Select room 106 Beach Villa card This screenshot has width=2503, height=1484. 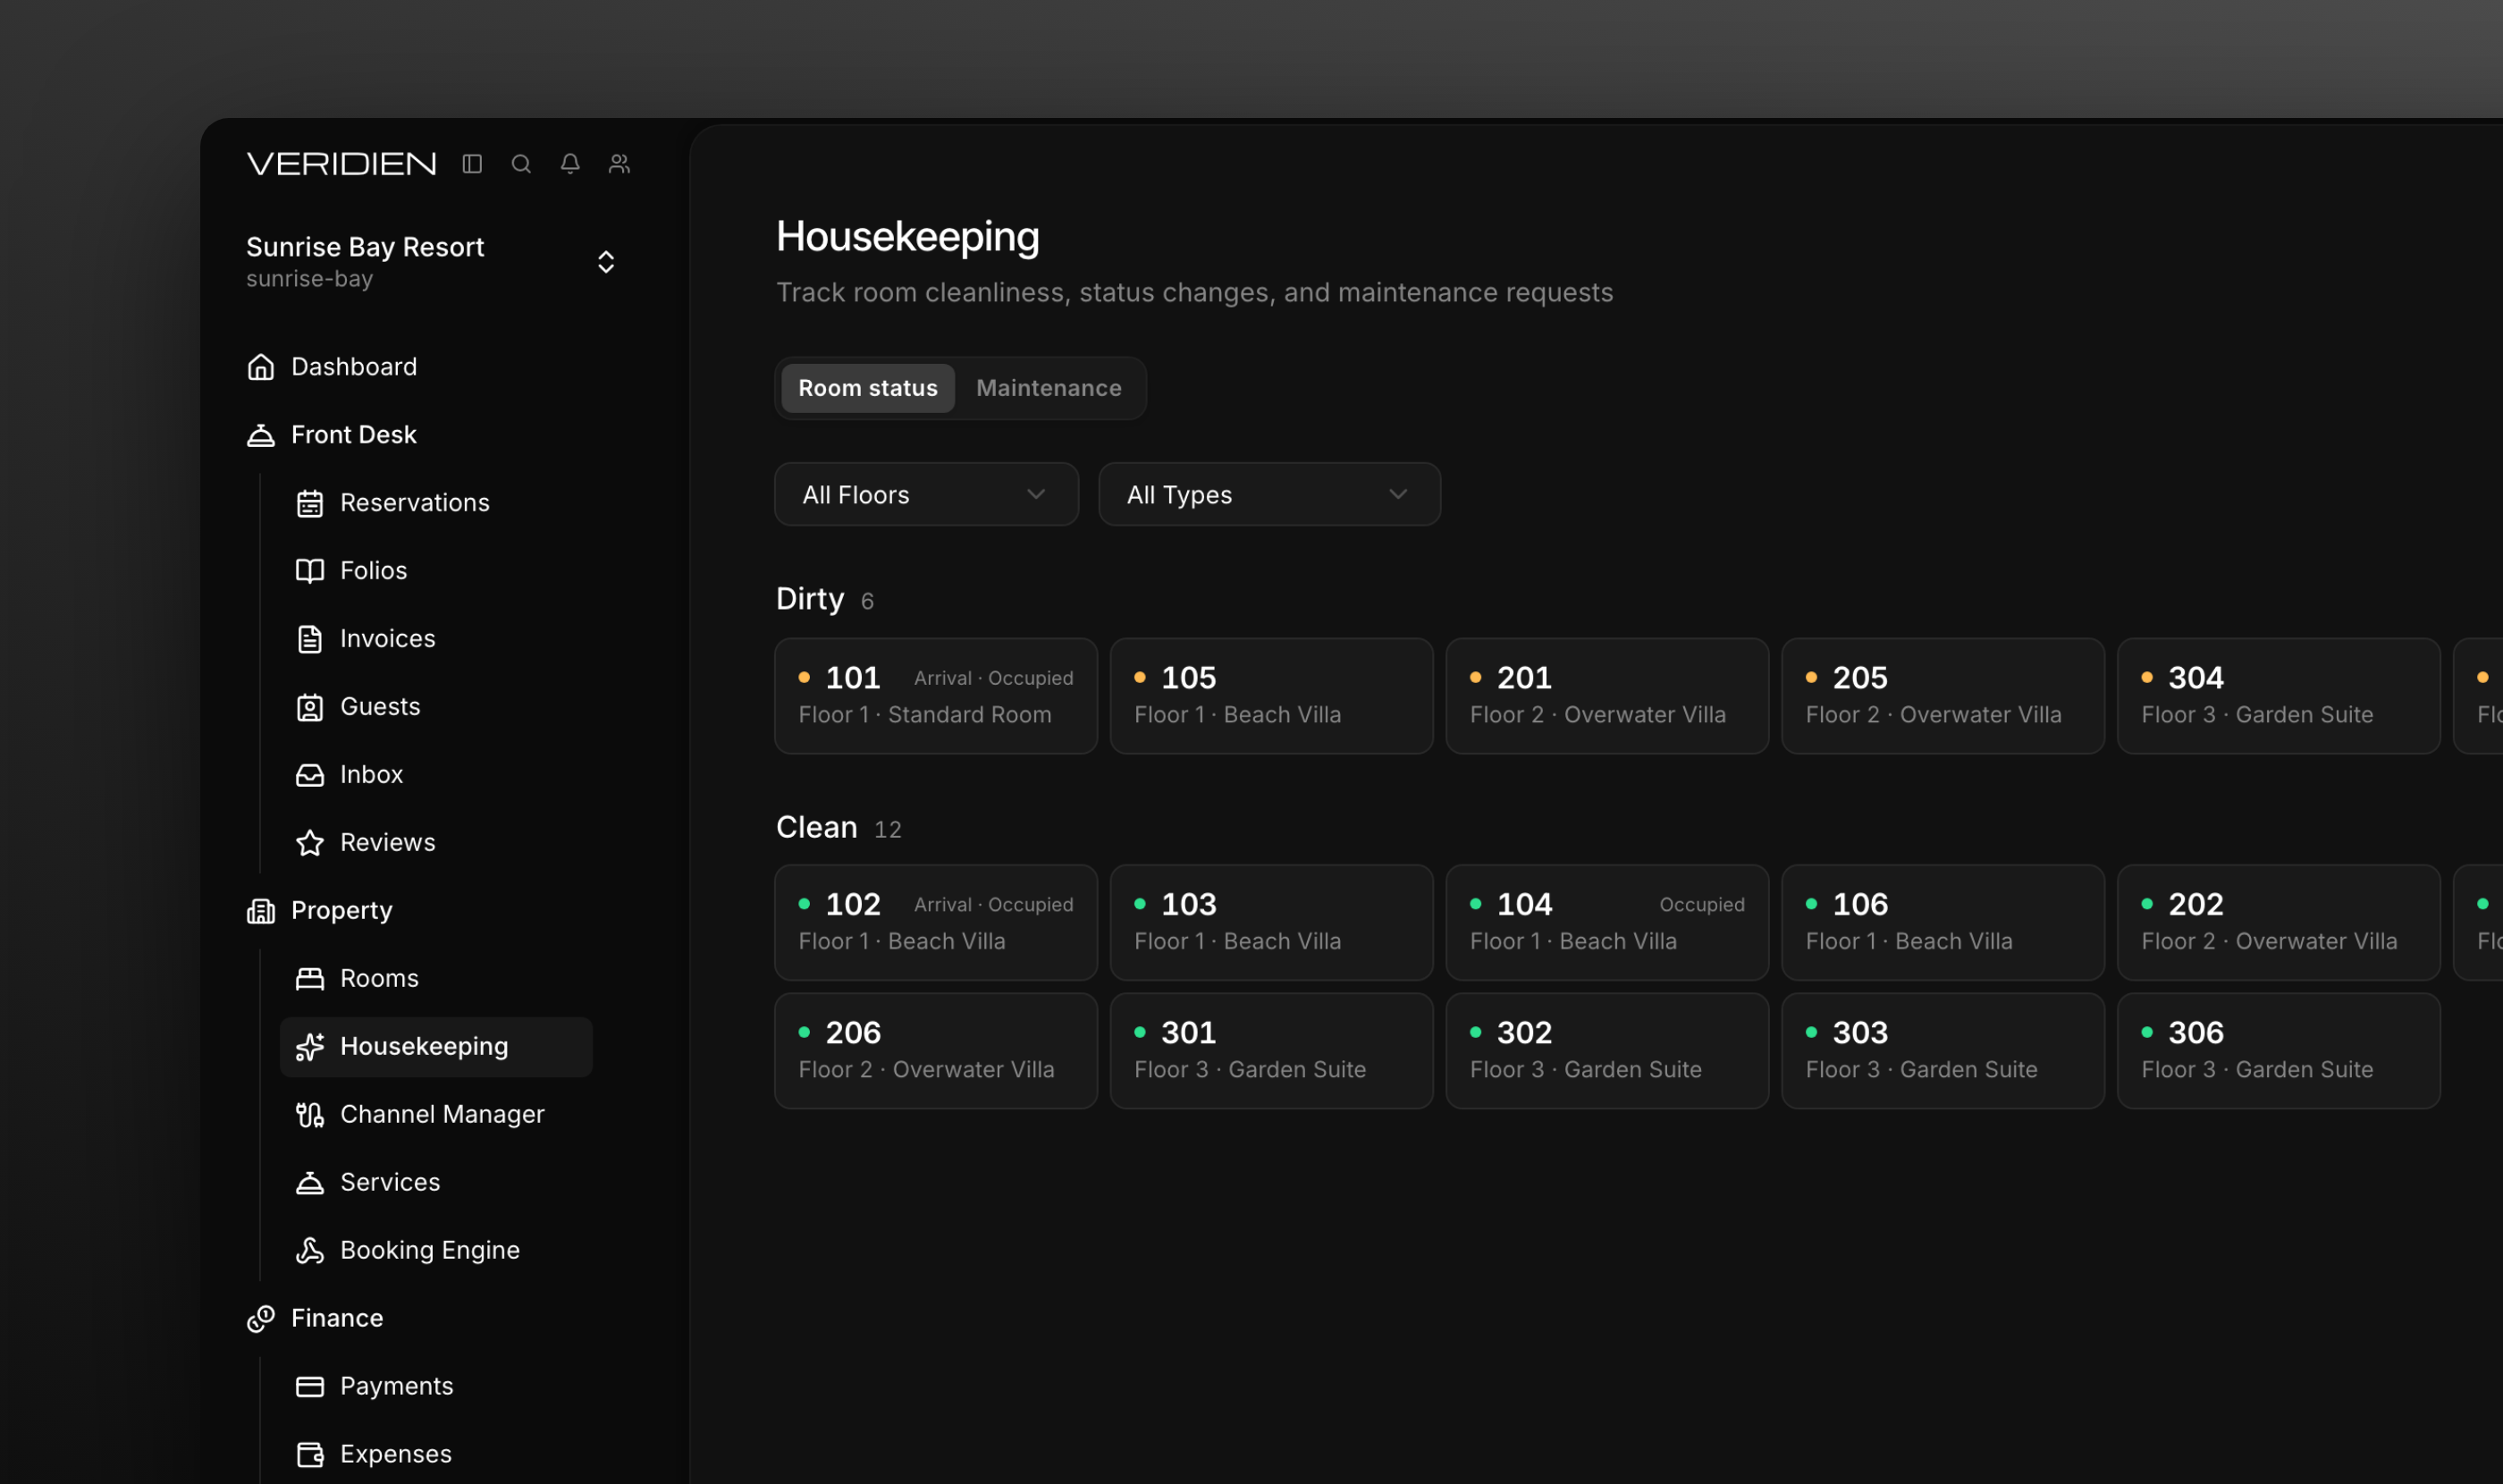1943,923
